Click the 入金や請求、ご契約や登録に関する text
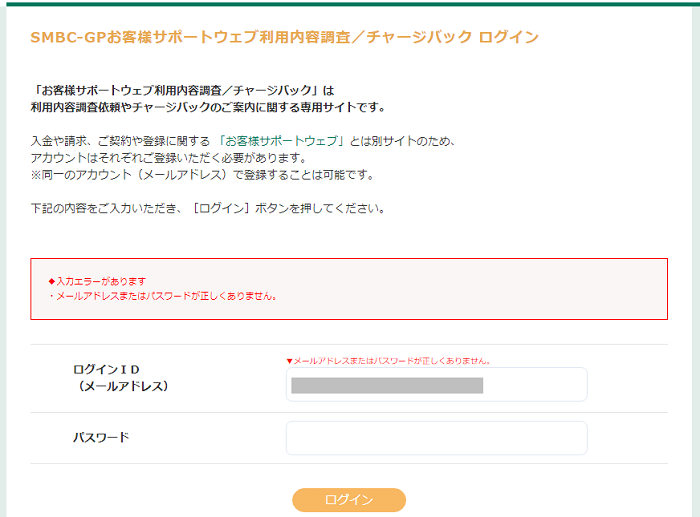This screenshot has width=700, height=517. [120, 141]
